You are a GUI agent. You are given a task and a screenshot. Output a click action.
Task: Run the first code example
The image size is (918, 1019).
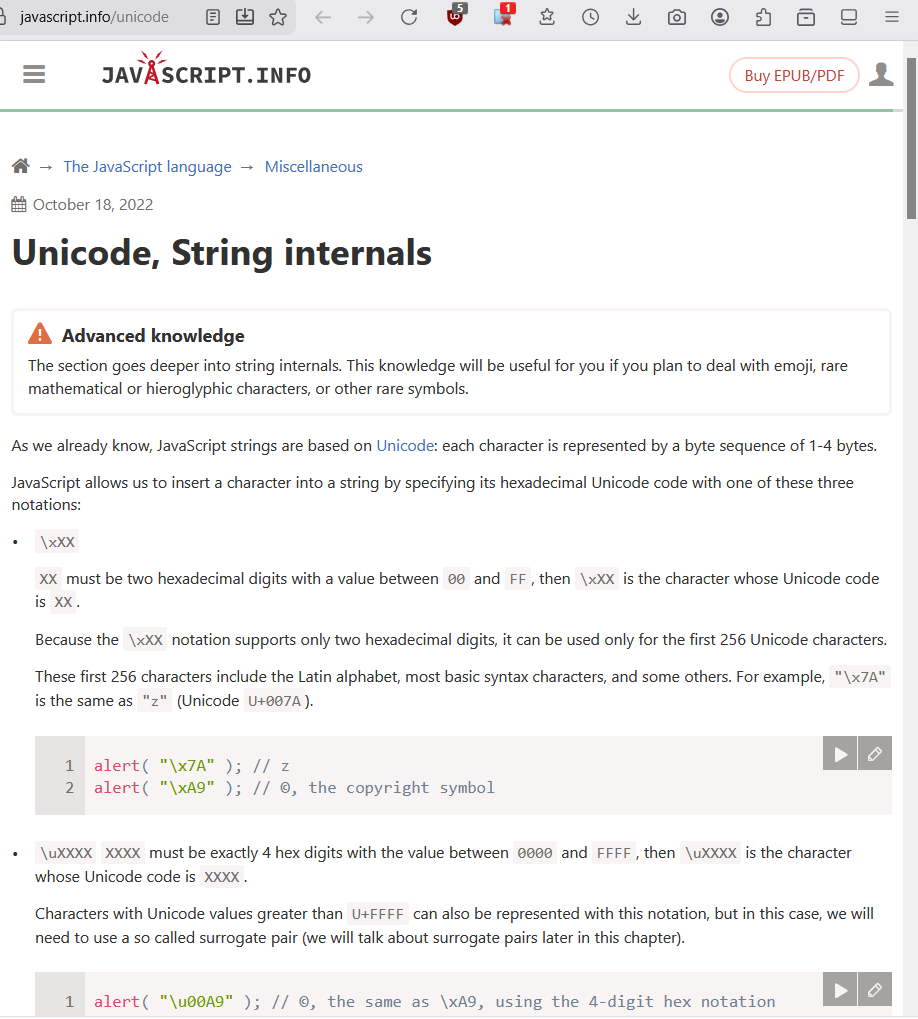pos(839,753)
